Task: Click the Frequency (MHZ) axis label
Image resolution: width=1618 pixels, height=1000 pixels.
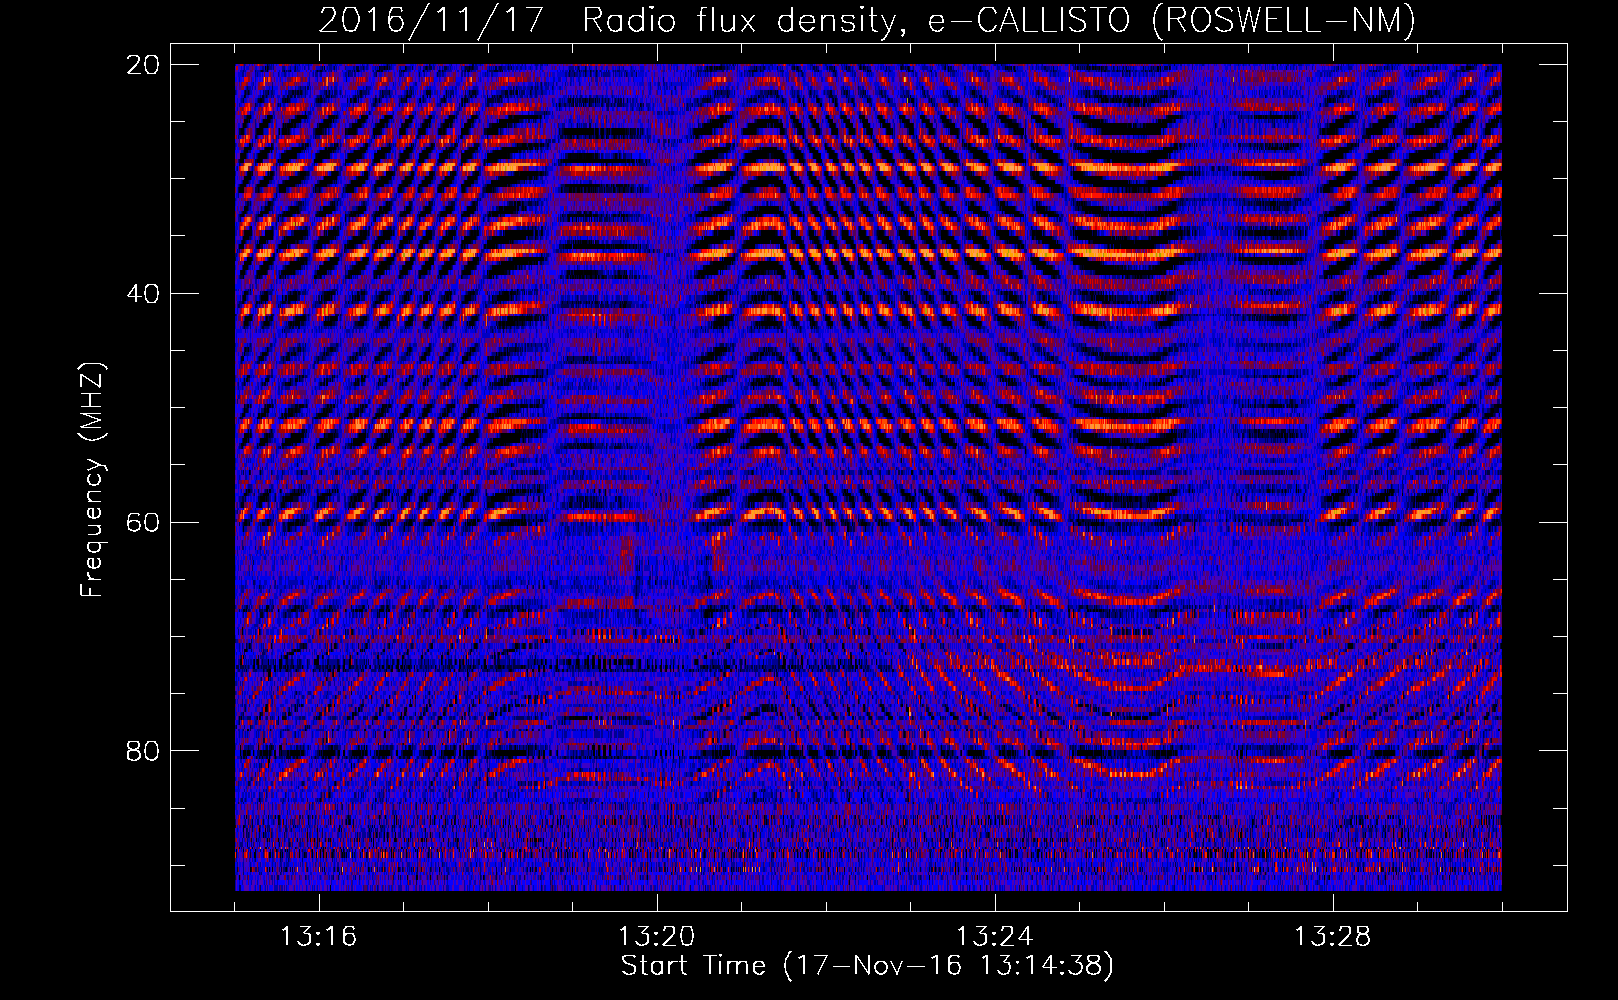Action: coord(92,480)
